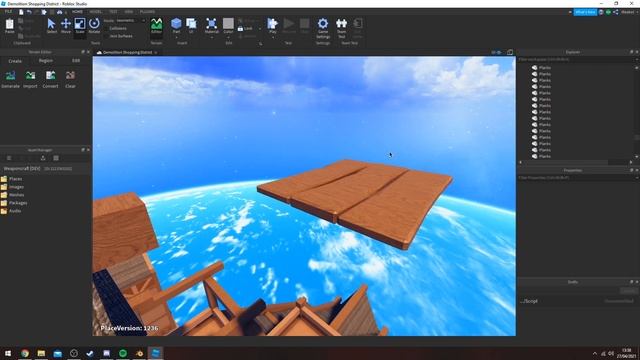Close the Terrain Editor panel
The image size is (640, 360).
(x=88, y=52)
